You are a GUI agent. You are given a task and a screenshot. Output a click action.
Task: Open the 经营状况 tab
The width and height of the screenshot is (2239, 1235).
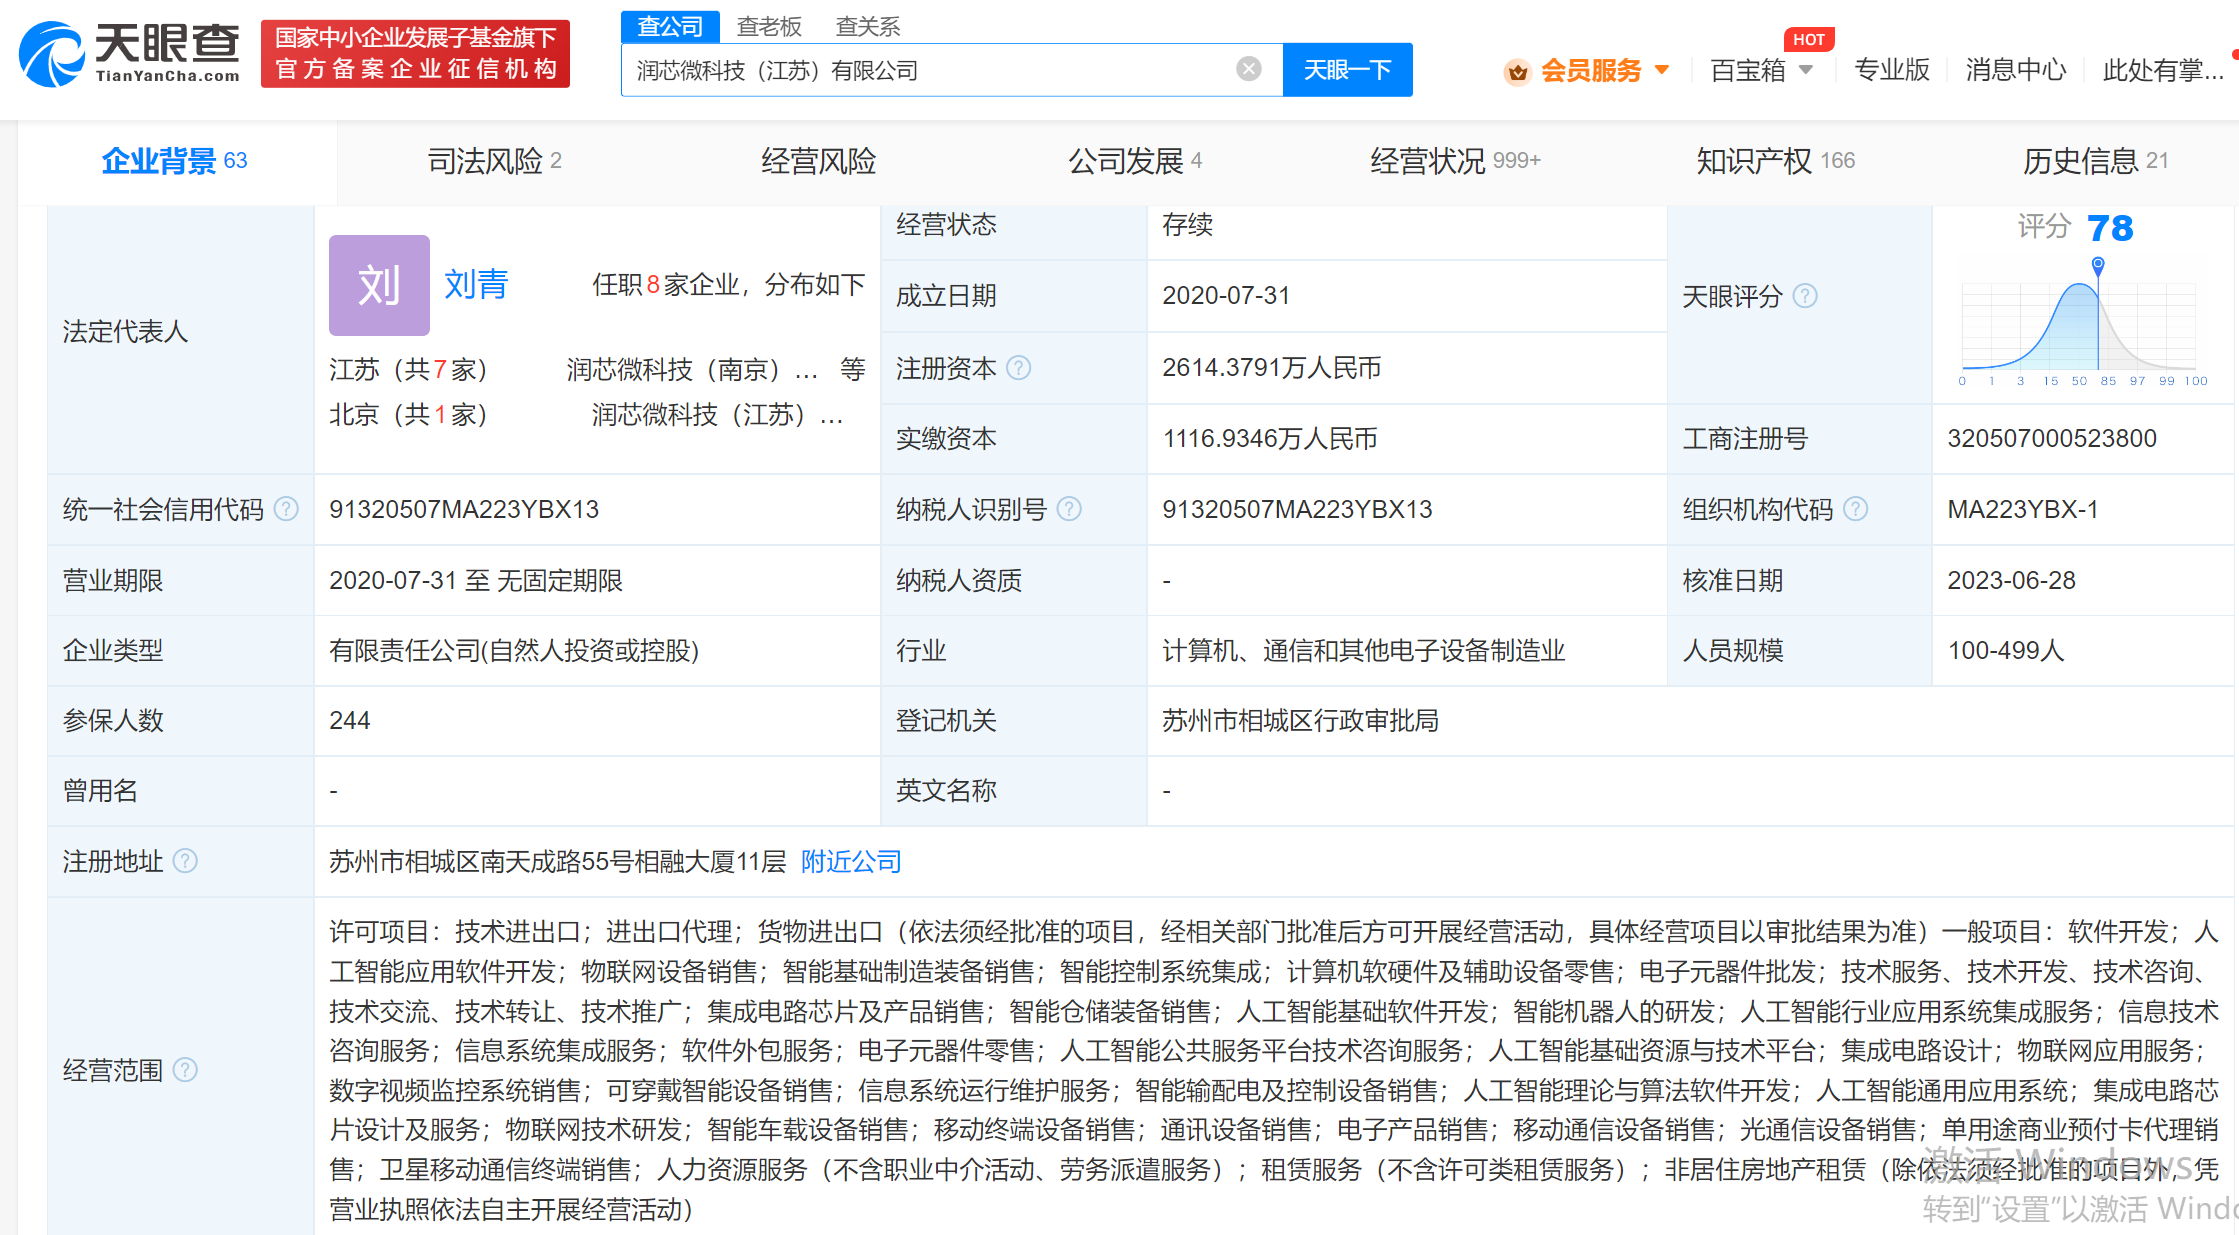pos(1455,161)
